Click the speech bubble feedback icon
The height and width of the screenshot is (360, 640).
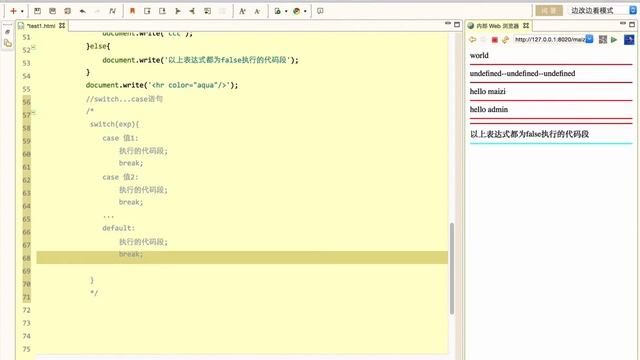pyautogui.click(x=320, y=11)
